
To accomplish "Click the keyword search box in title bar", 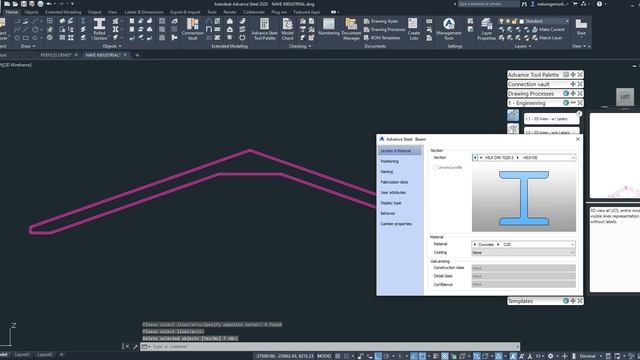I will click(x=489, y=4).
